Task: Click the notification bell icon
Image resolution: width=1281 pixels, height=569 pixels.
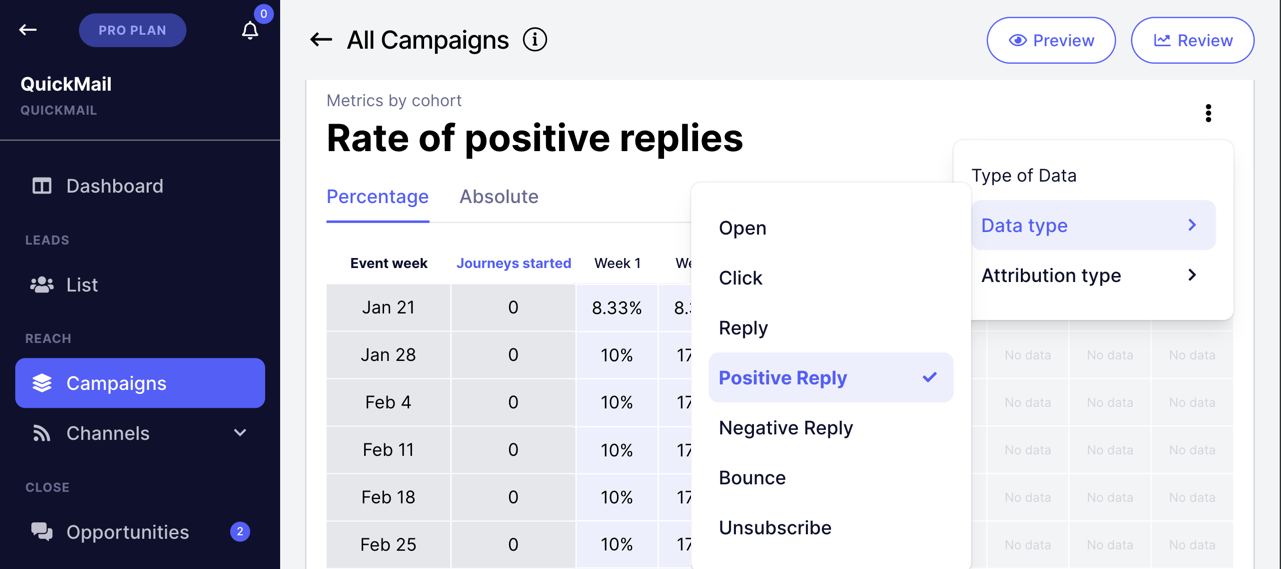Action: coord(250,30)
